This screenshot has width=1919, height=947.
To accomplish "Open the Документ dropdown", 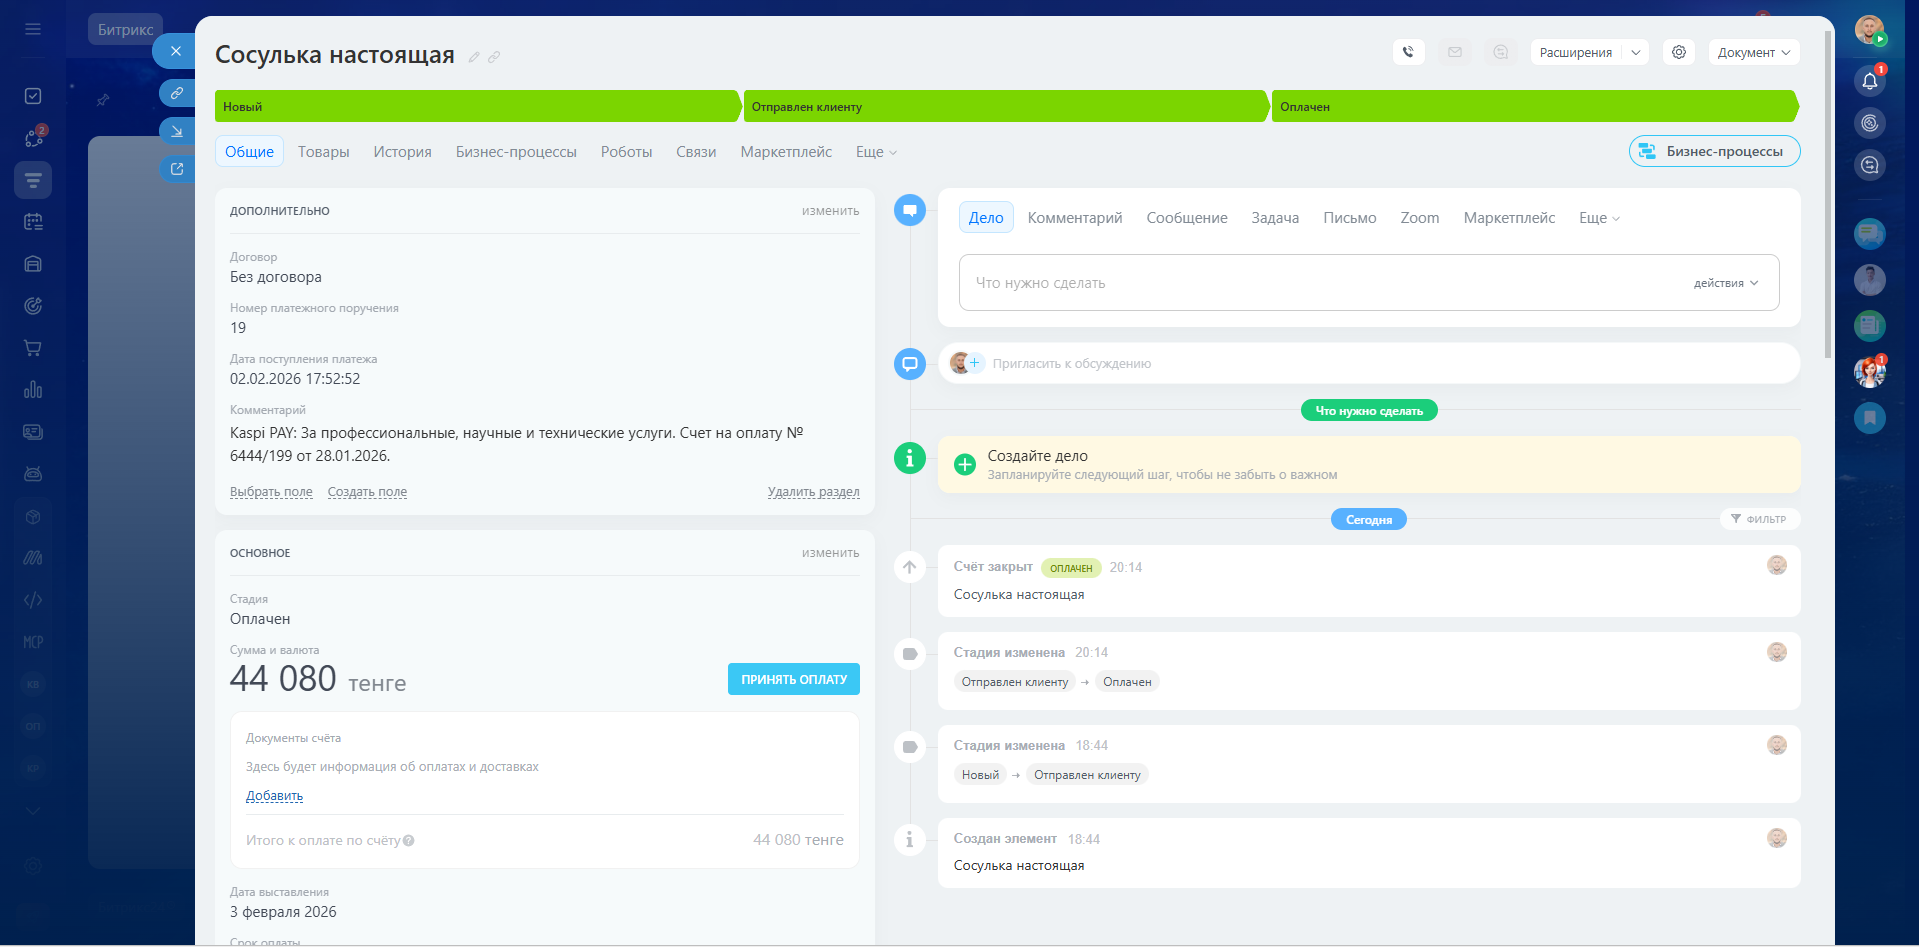I will (x=1754, y=52).
